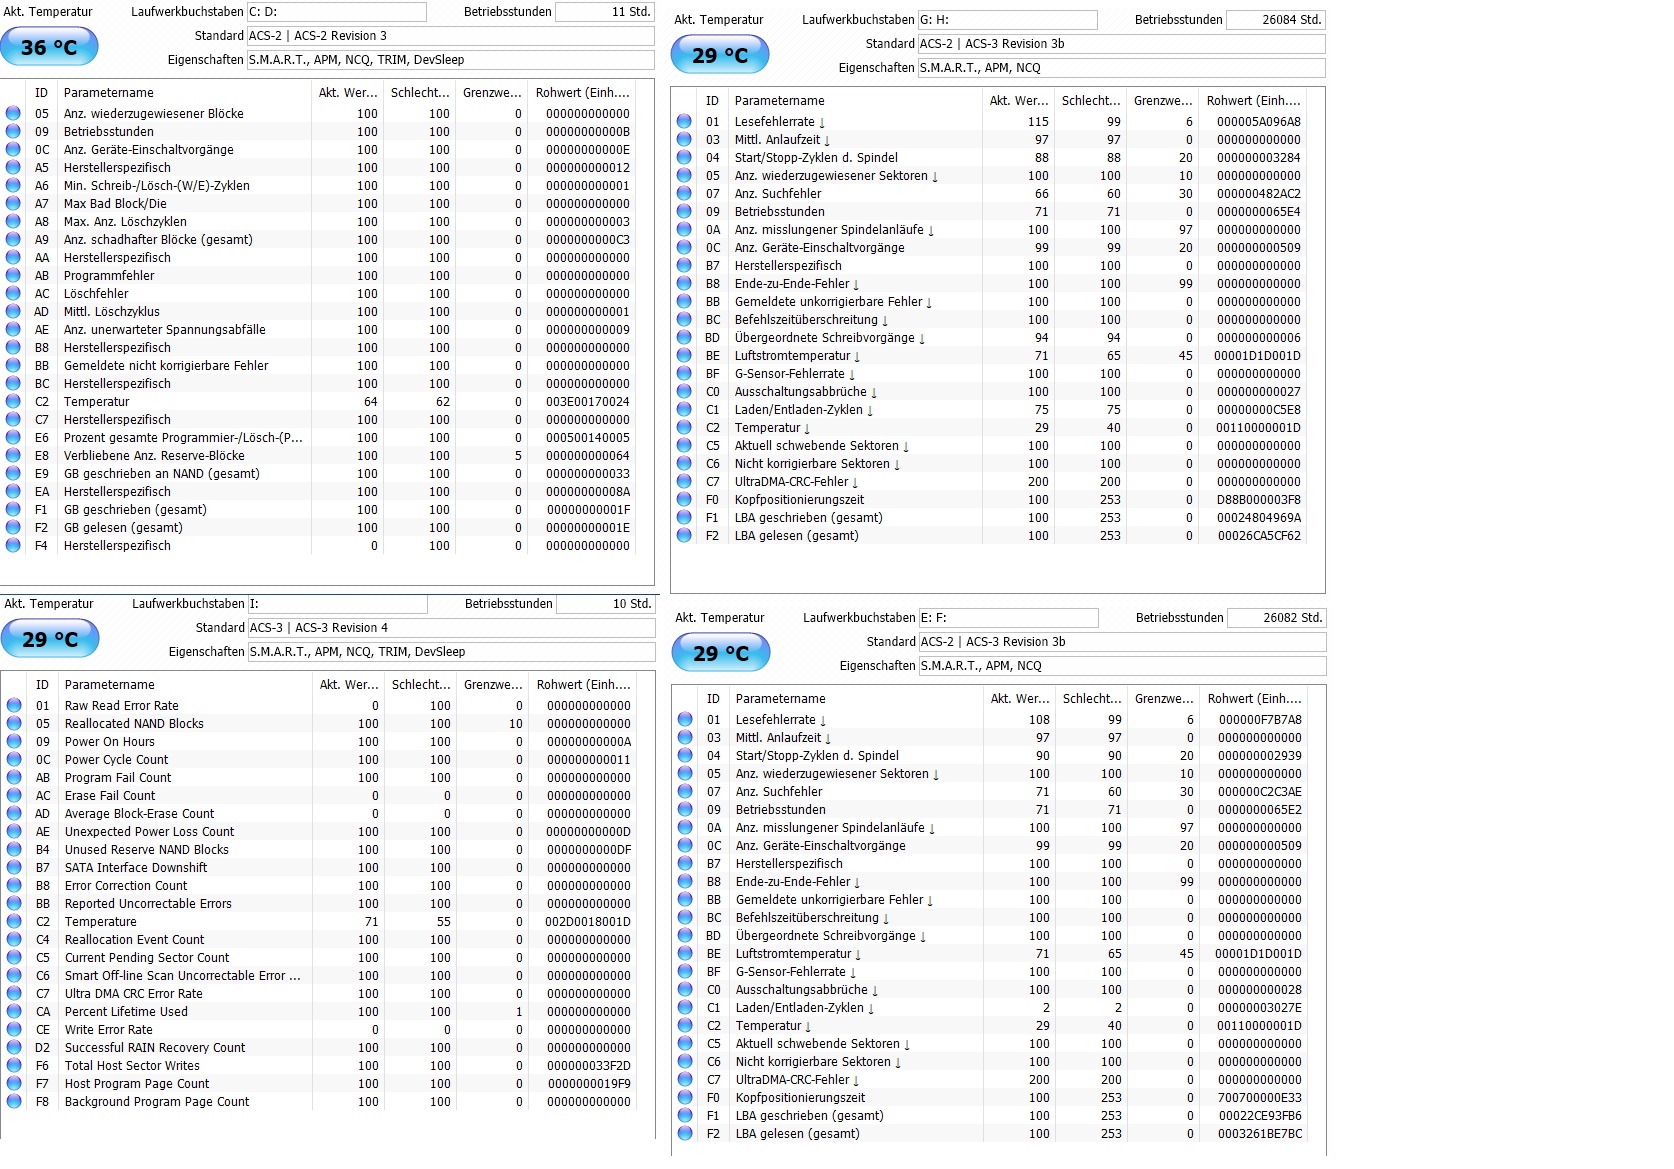Click the Standard field ACS-2 Revision 3

point(450,36)
